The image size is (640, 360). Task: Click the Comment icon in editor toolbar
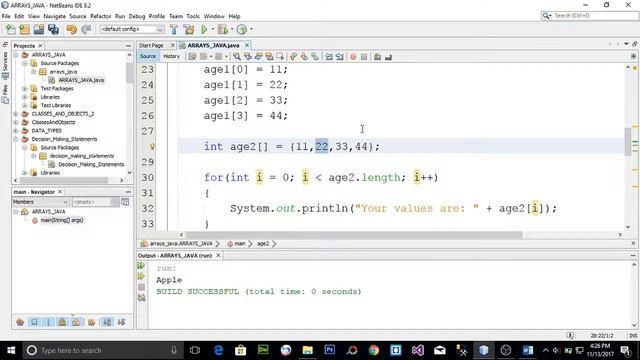[378, 57]
